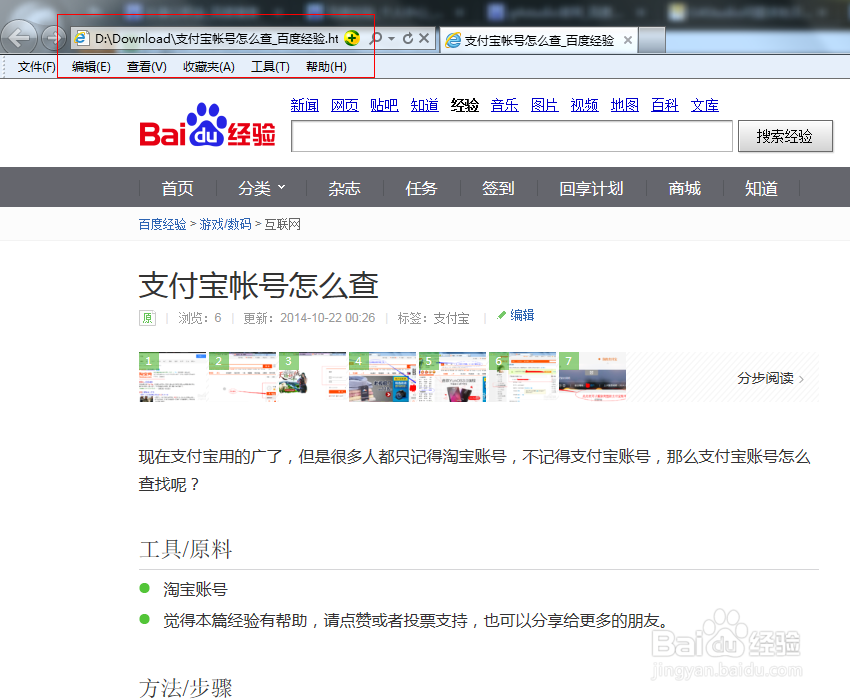This screenshot has width=850, height=700.
Task: Open 回享计划 in the navigation bar
Action: pos(591,188)
